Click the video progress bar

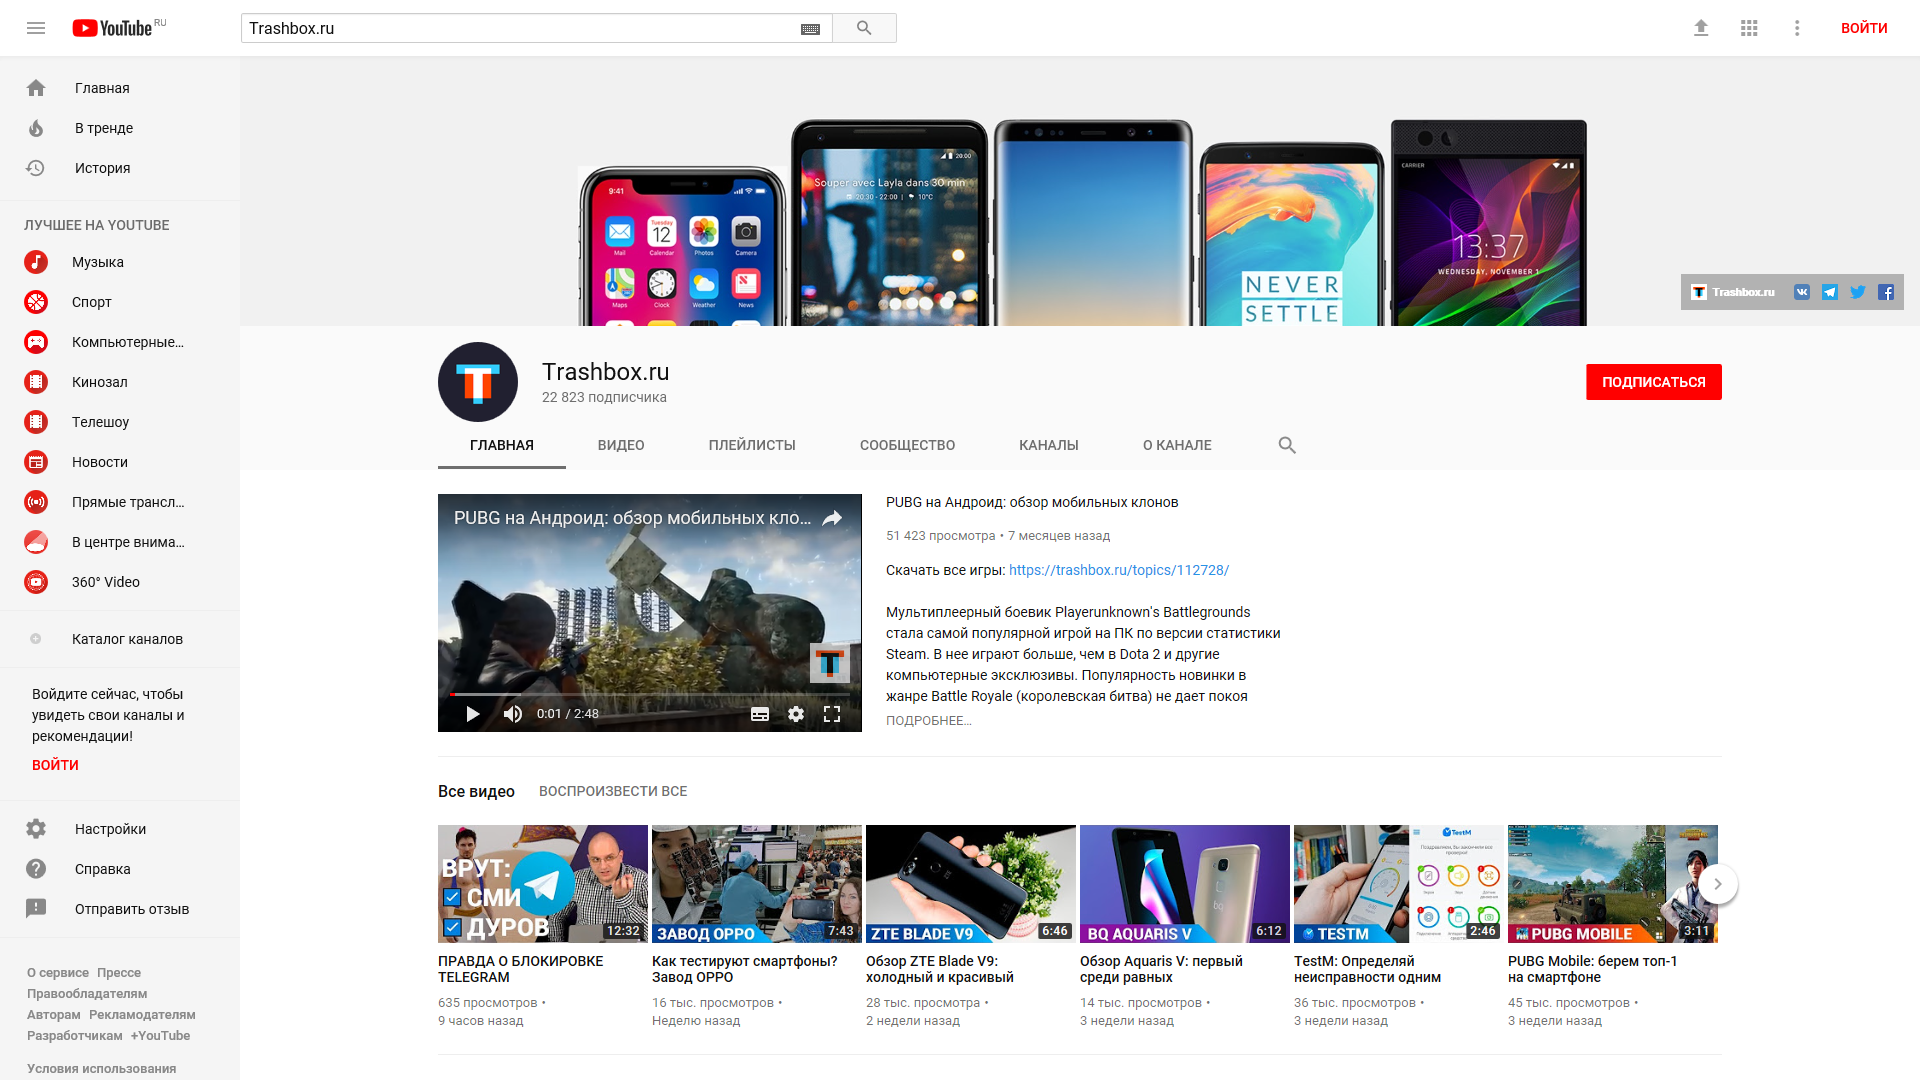[x=650, y=694]
